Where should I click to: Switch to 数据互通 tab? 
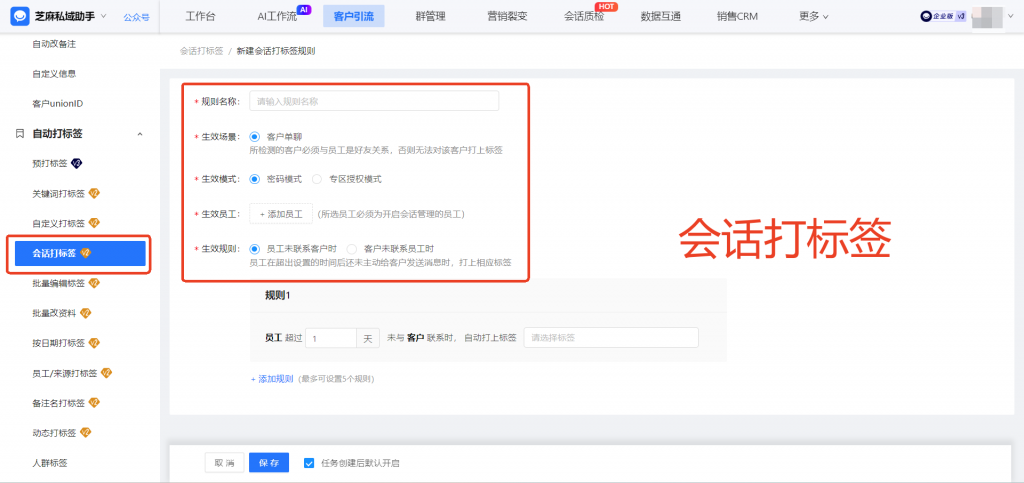pyautogui.click(x=661, y=16)
